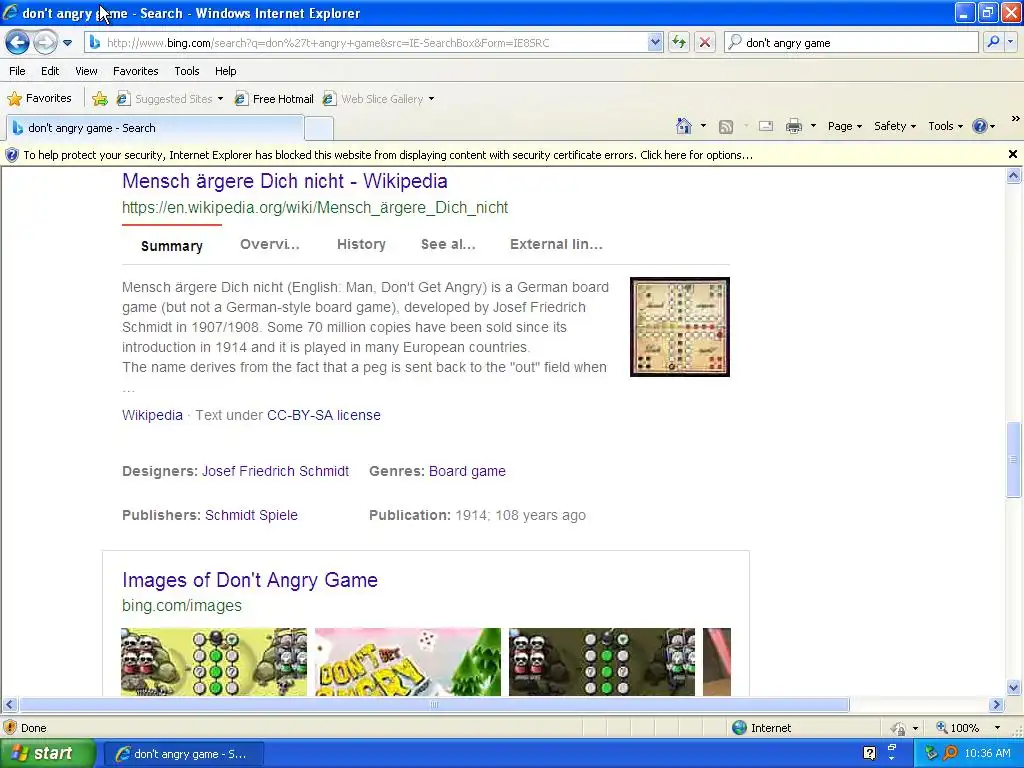Open the bing.com/images link

(x=182, y=605)
